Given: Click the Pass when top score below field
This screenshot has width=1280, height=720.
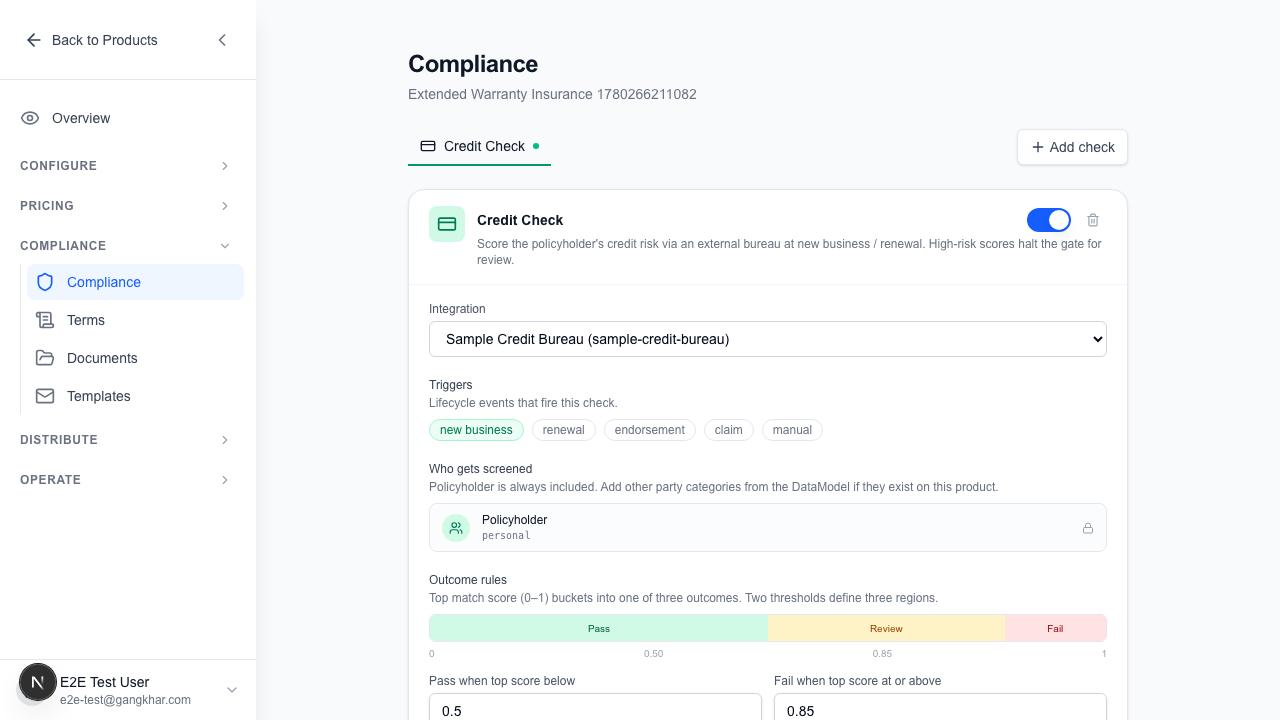Looking at the screenshot, I should point(595,706).
